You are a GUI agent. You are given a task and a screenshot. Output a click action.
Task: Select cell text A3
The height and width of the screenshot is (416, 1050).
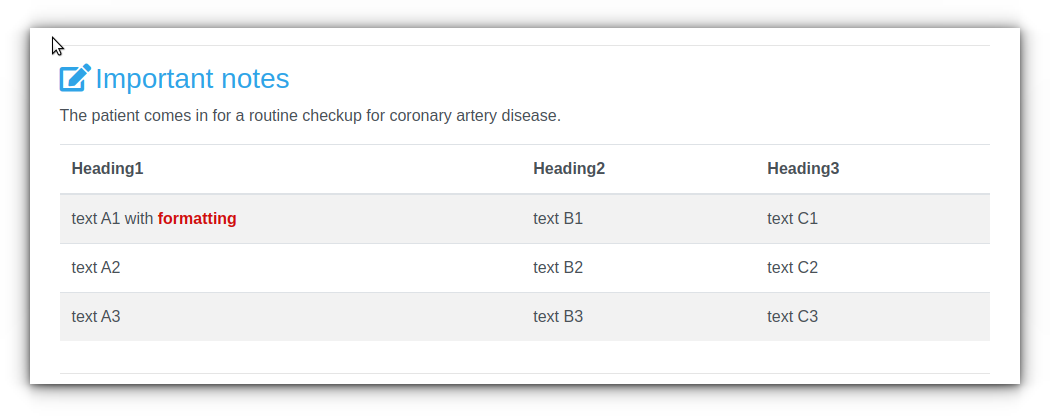[96, 317]
